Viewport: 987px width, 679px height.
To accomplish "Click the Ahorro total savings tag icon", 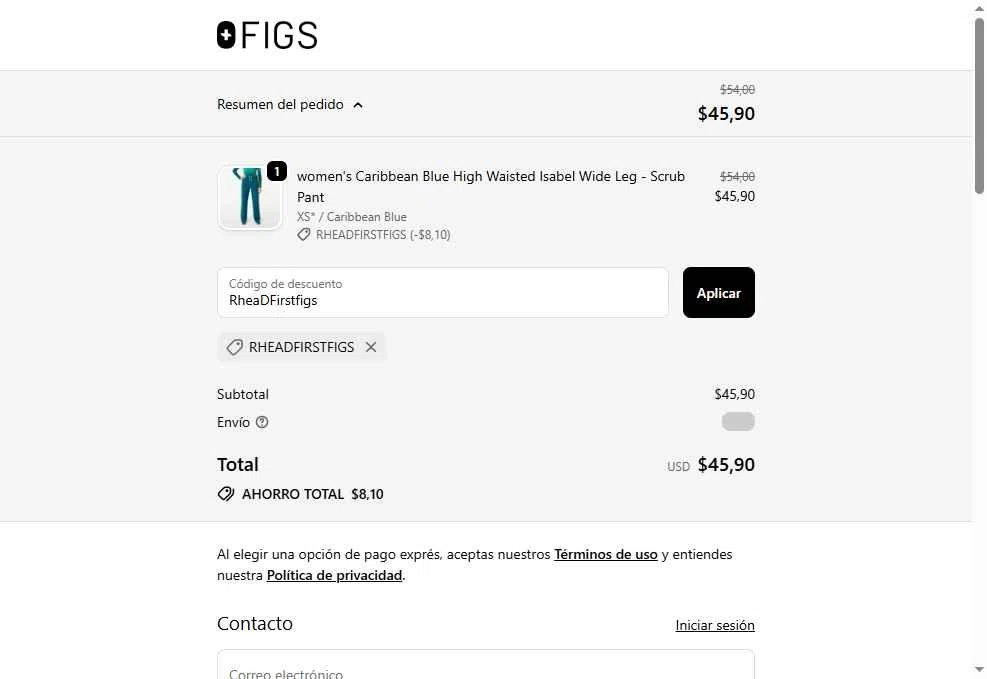I will pos(226,494).
